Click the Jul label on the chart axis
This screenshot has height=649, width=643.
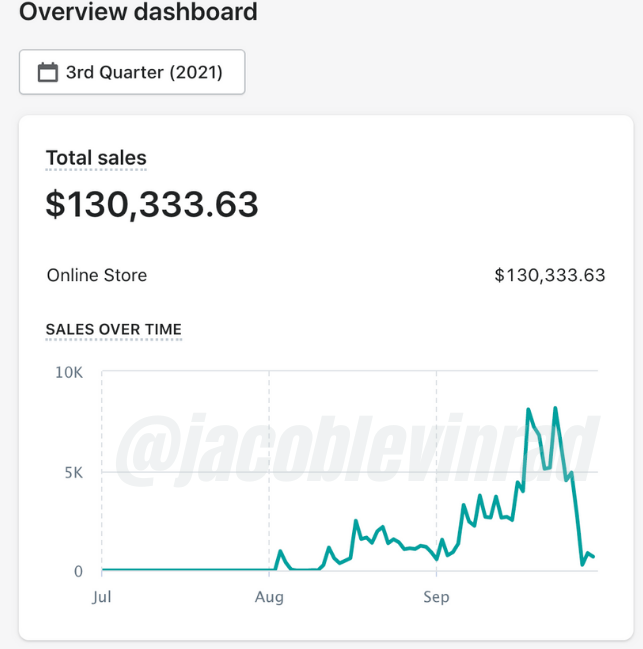coord(101,597)
